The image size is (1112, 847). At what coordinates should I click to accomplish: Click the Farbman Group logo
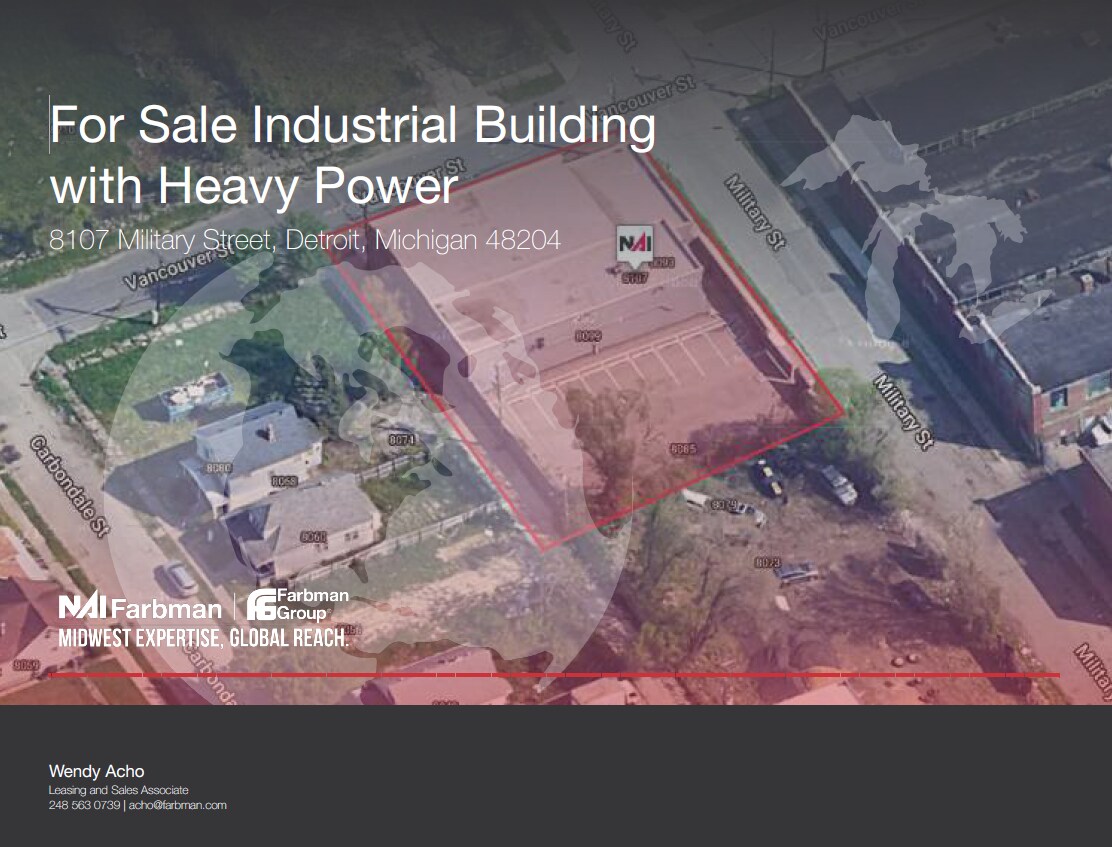tap(298, 605)
